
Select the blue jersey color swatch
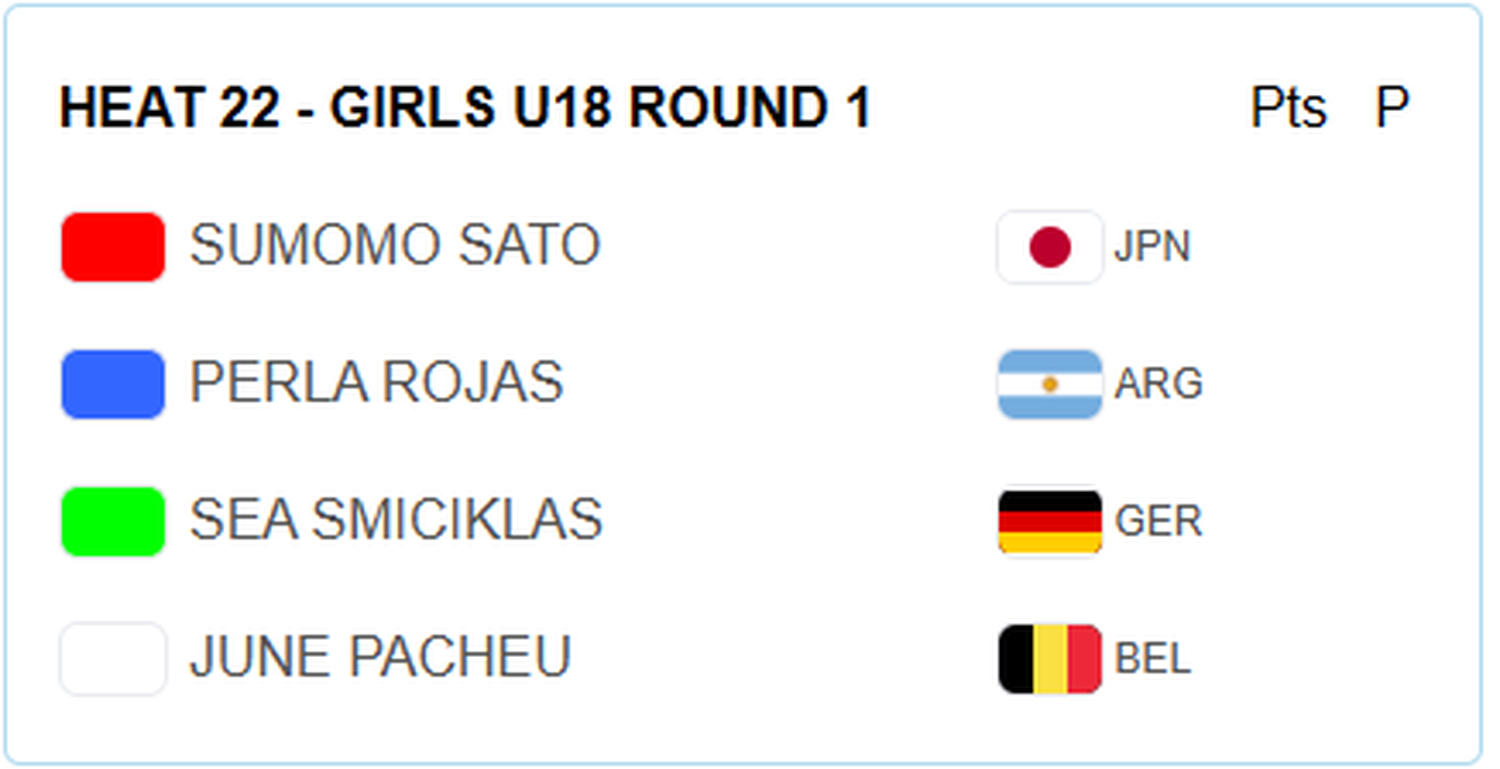(113, 384)
